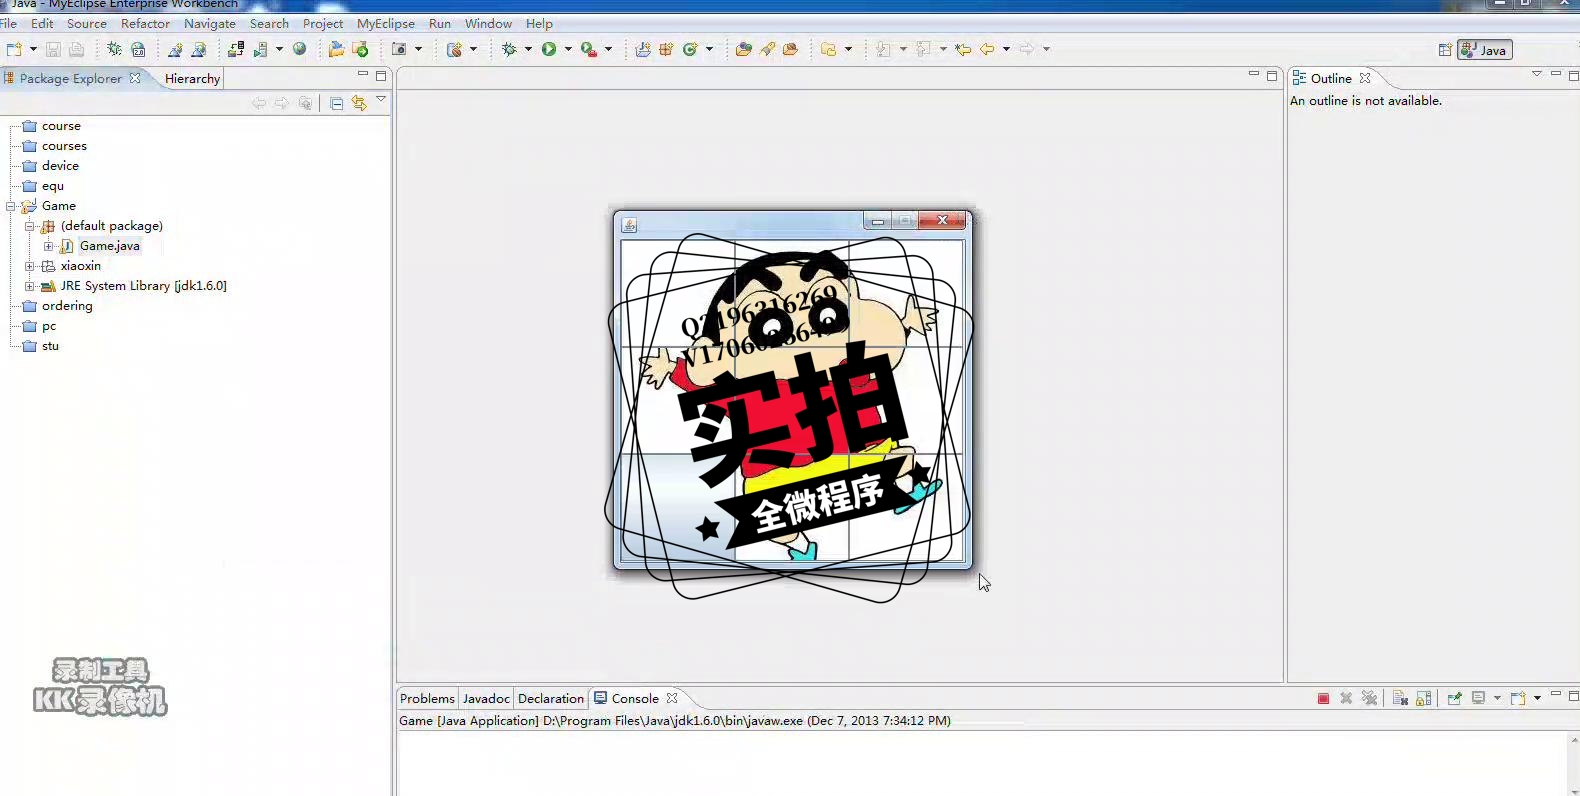Run the program with green play icon
Image resolution: width=1580 pixels, height=796 pixels.
pyautogui.click(x=549, y=49)
